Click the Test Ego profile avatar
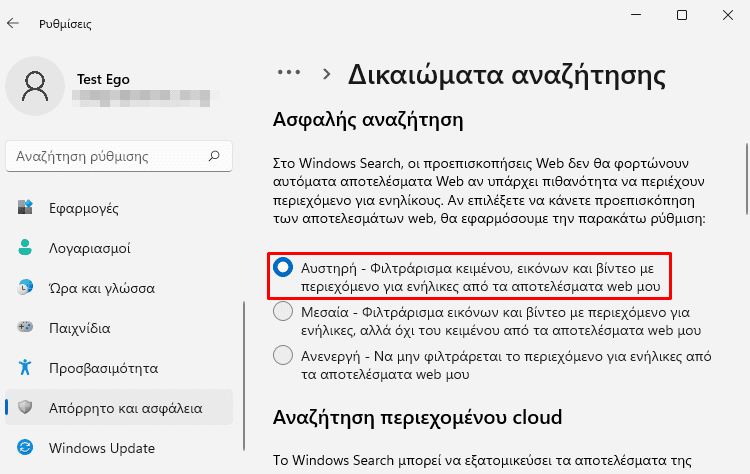The width and height of the screenshot is (750, 474). pos(36,86)
